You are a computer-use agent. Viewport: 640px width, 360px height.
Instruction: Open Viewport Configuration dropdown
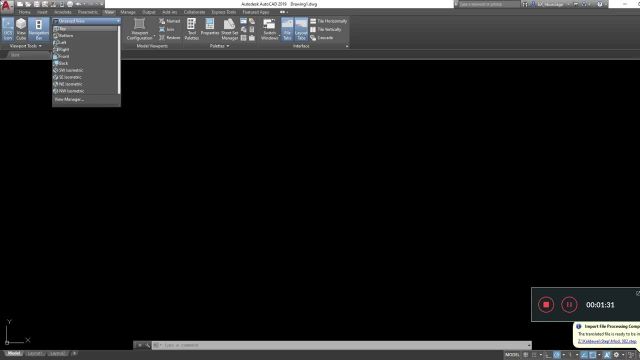click(x=140, y=29)
